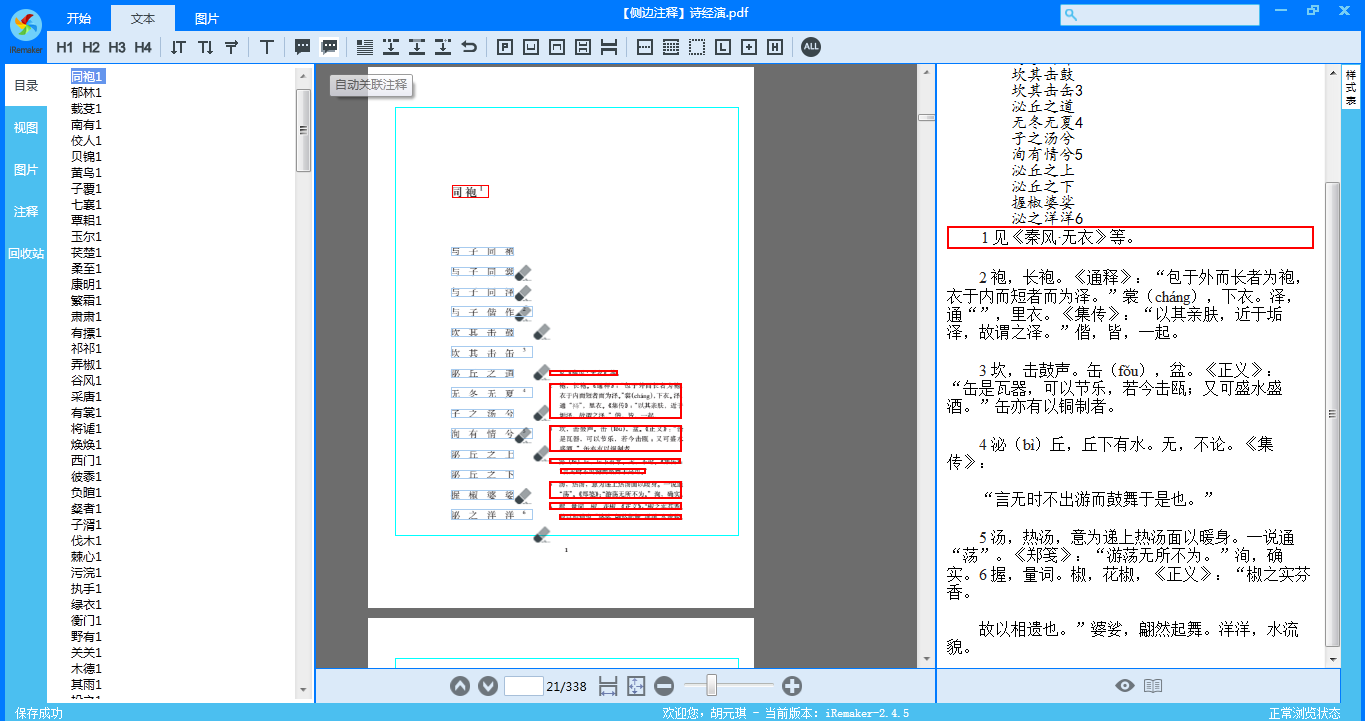Open the 回收站 sidebar panel
The width and height of the screenshot is (1365, 721).
26,254
